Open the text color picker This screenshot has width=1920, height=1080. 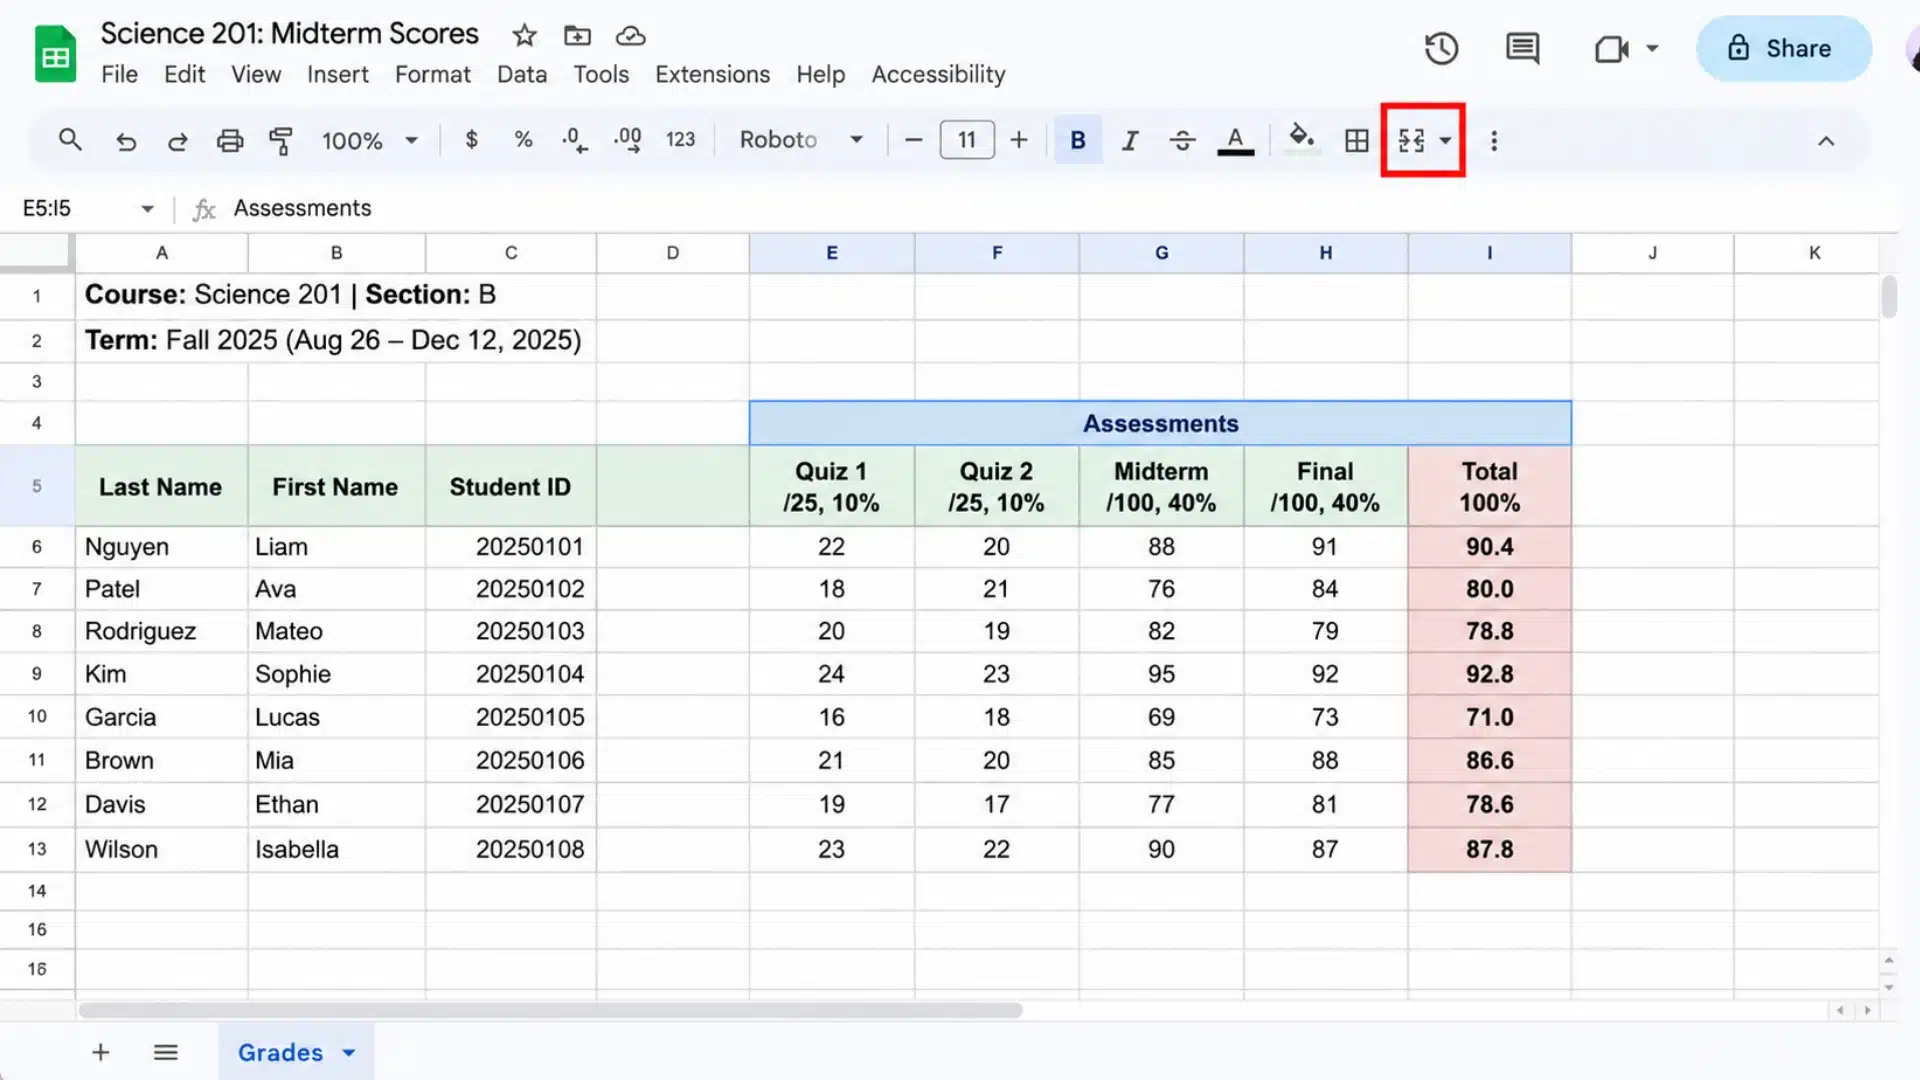1235,141
